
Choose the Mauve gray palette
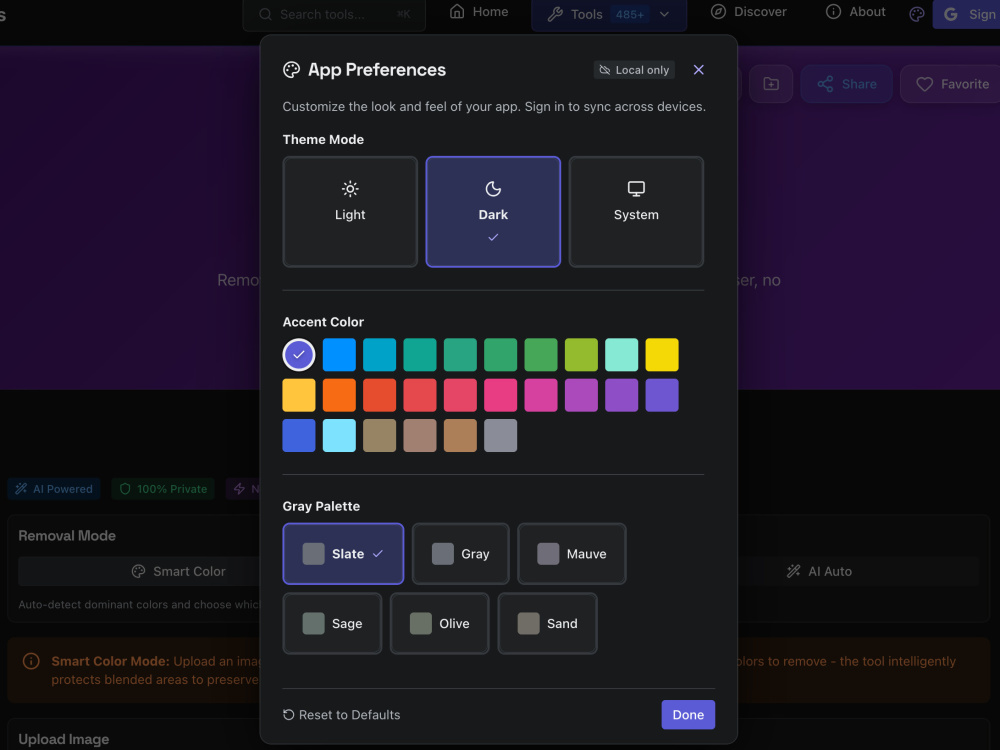571,554
